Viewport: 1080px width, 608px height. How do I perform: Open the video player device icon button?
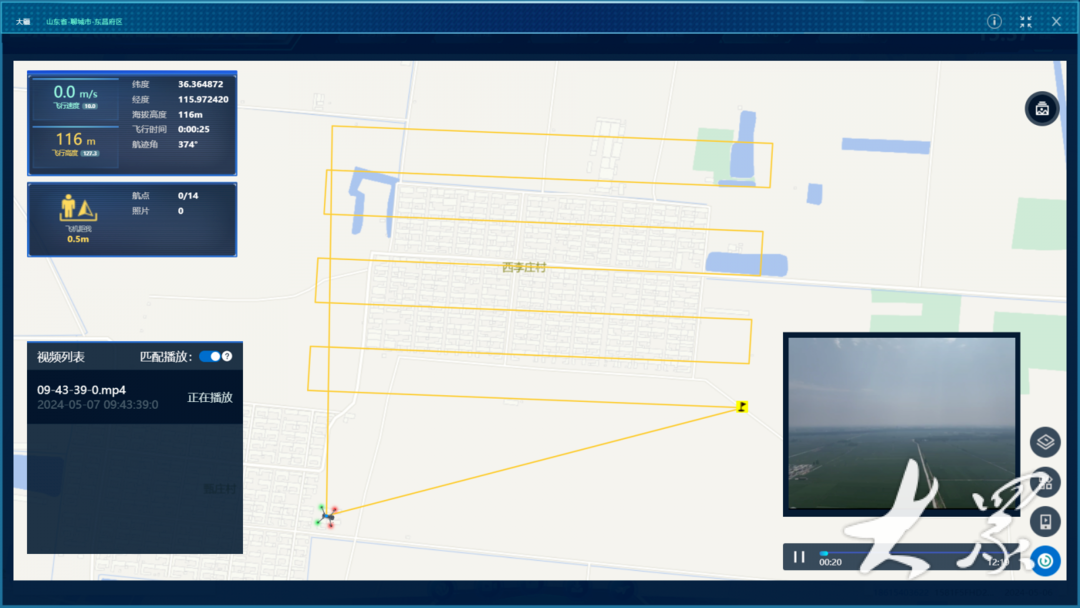(x=1046, y=522)
